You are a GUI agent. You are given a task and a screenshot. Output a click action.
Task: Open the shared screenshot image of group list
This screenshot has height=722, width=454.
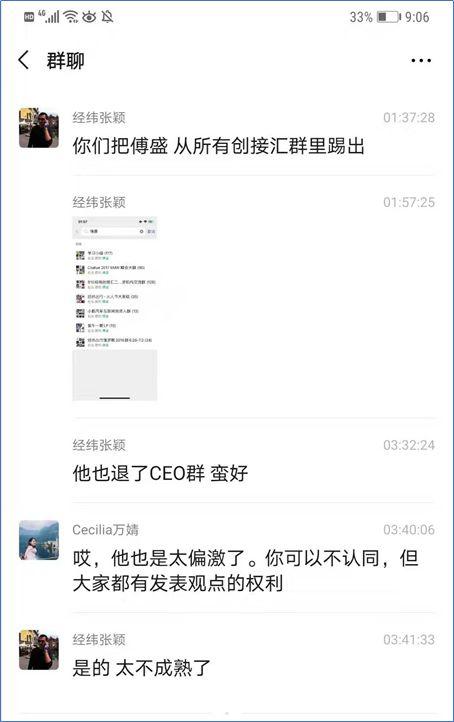pyautogui.click(x=115, y=309)
